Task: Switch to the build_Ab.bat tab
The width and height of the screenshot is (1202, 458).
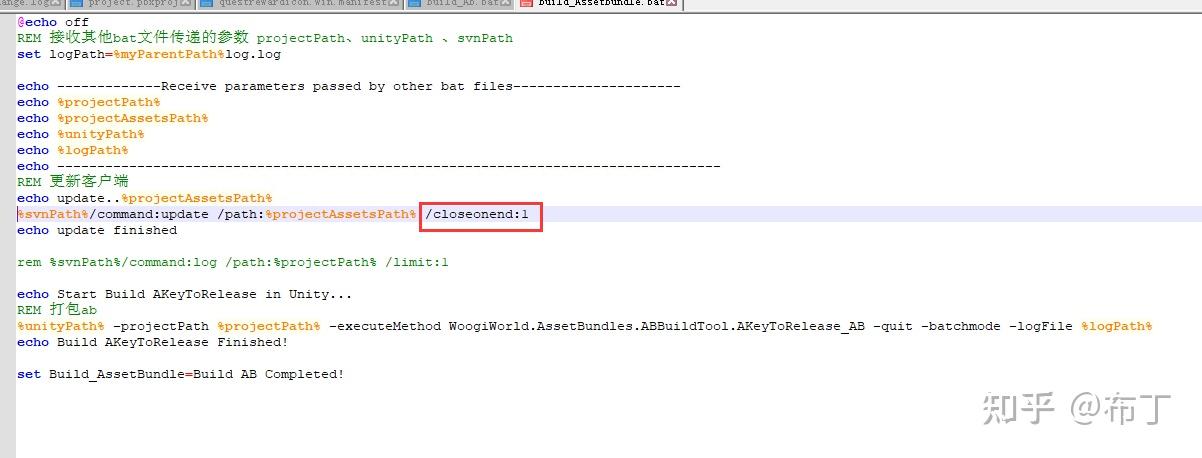Action: pos(460,4)
